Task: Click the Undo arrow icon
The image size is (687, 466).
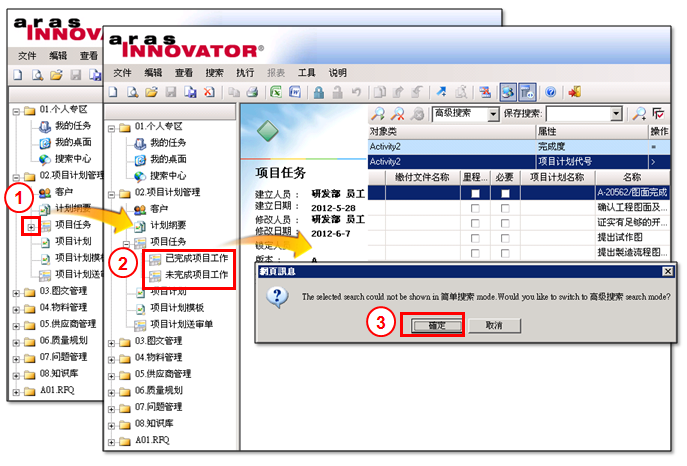Action: (356, 92)
